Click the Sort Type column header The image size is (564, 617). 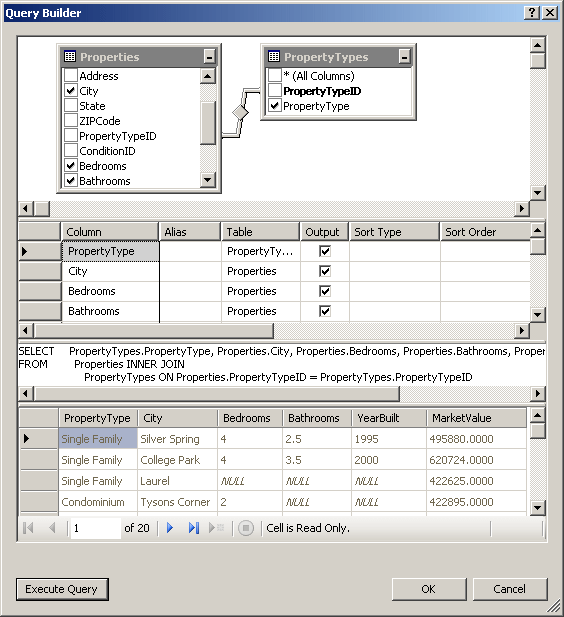tap(394, 232)
